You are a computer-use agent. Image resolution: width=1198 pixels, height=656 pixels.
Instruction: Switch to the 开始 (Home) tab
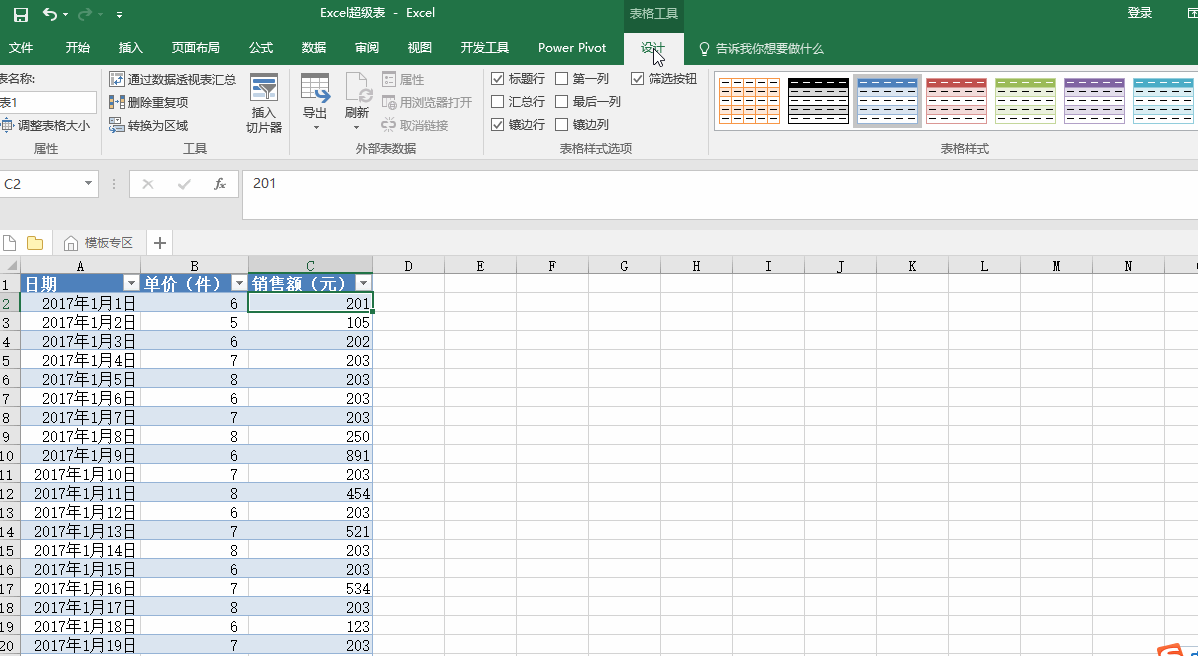pyautogui.click(x=77, y=47)
